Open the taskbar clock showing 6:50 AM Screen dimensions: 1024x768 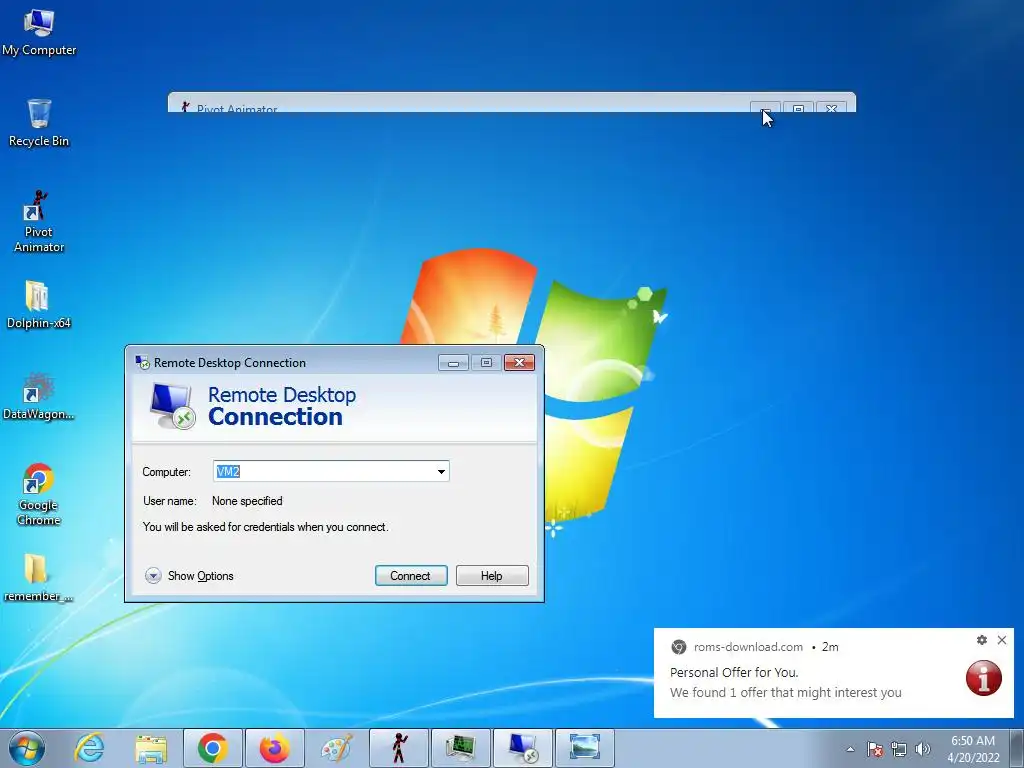tap(973, 749)
